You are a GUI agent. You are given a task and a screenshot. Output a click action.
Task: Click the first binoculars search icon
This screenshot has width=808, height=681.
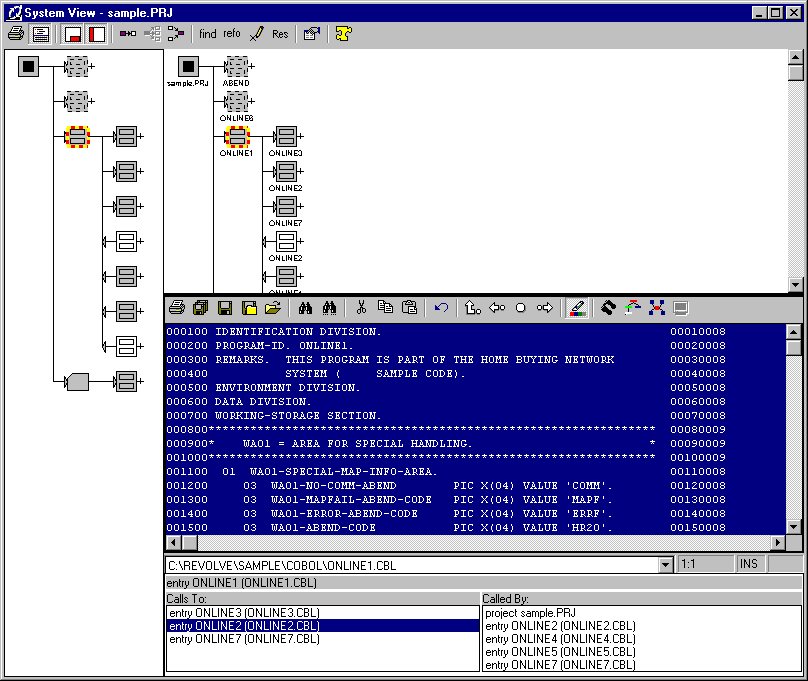tap(306, 308)
